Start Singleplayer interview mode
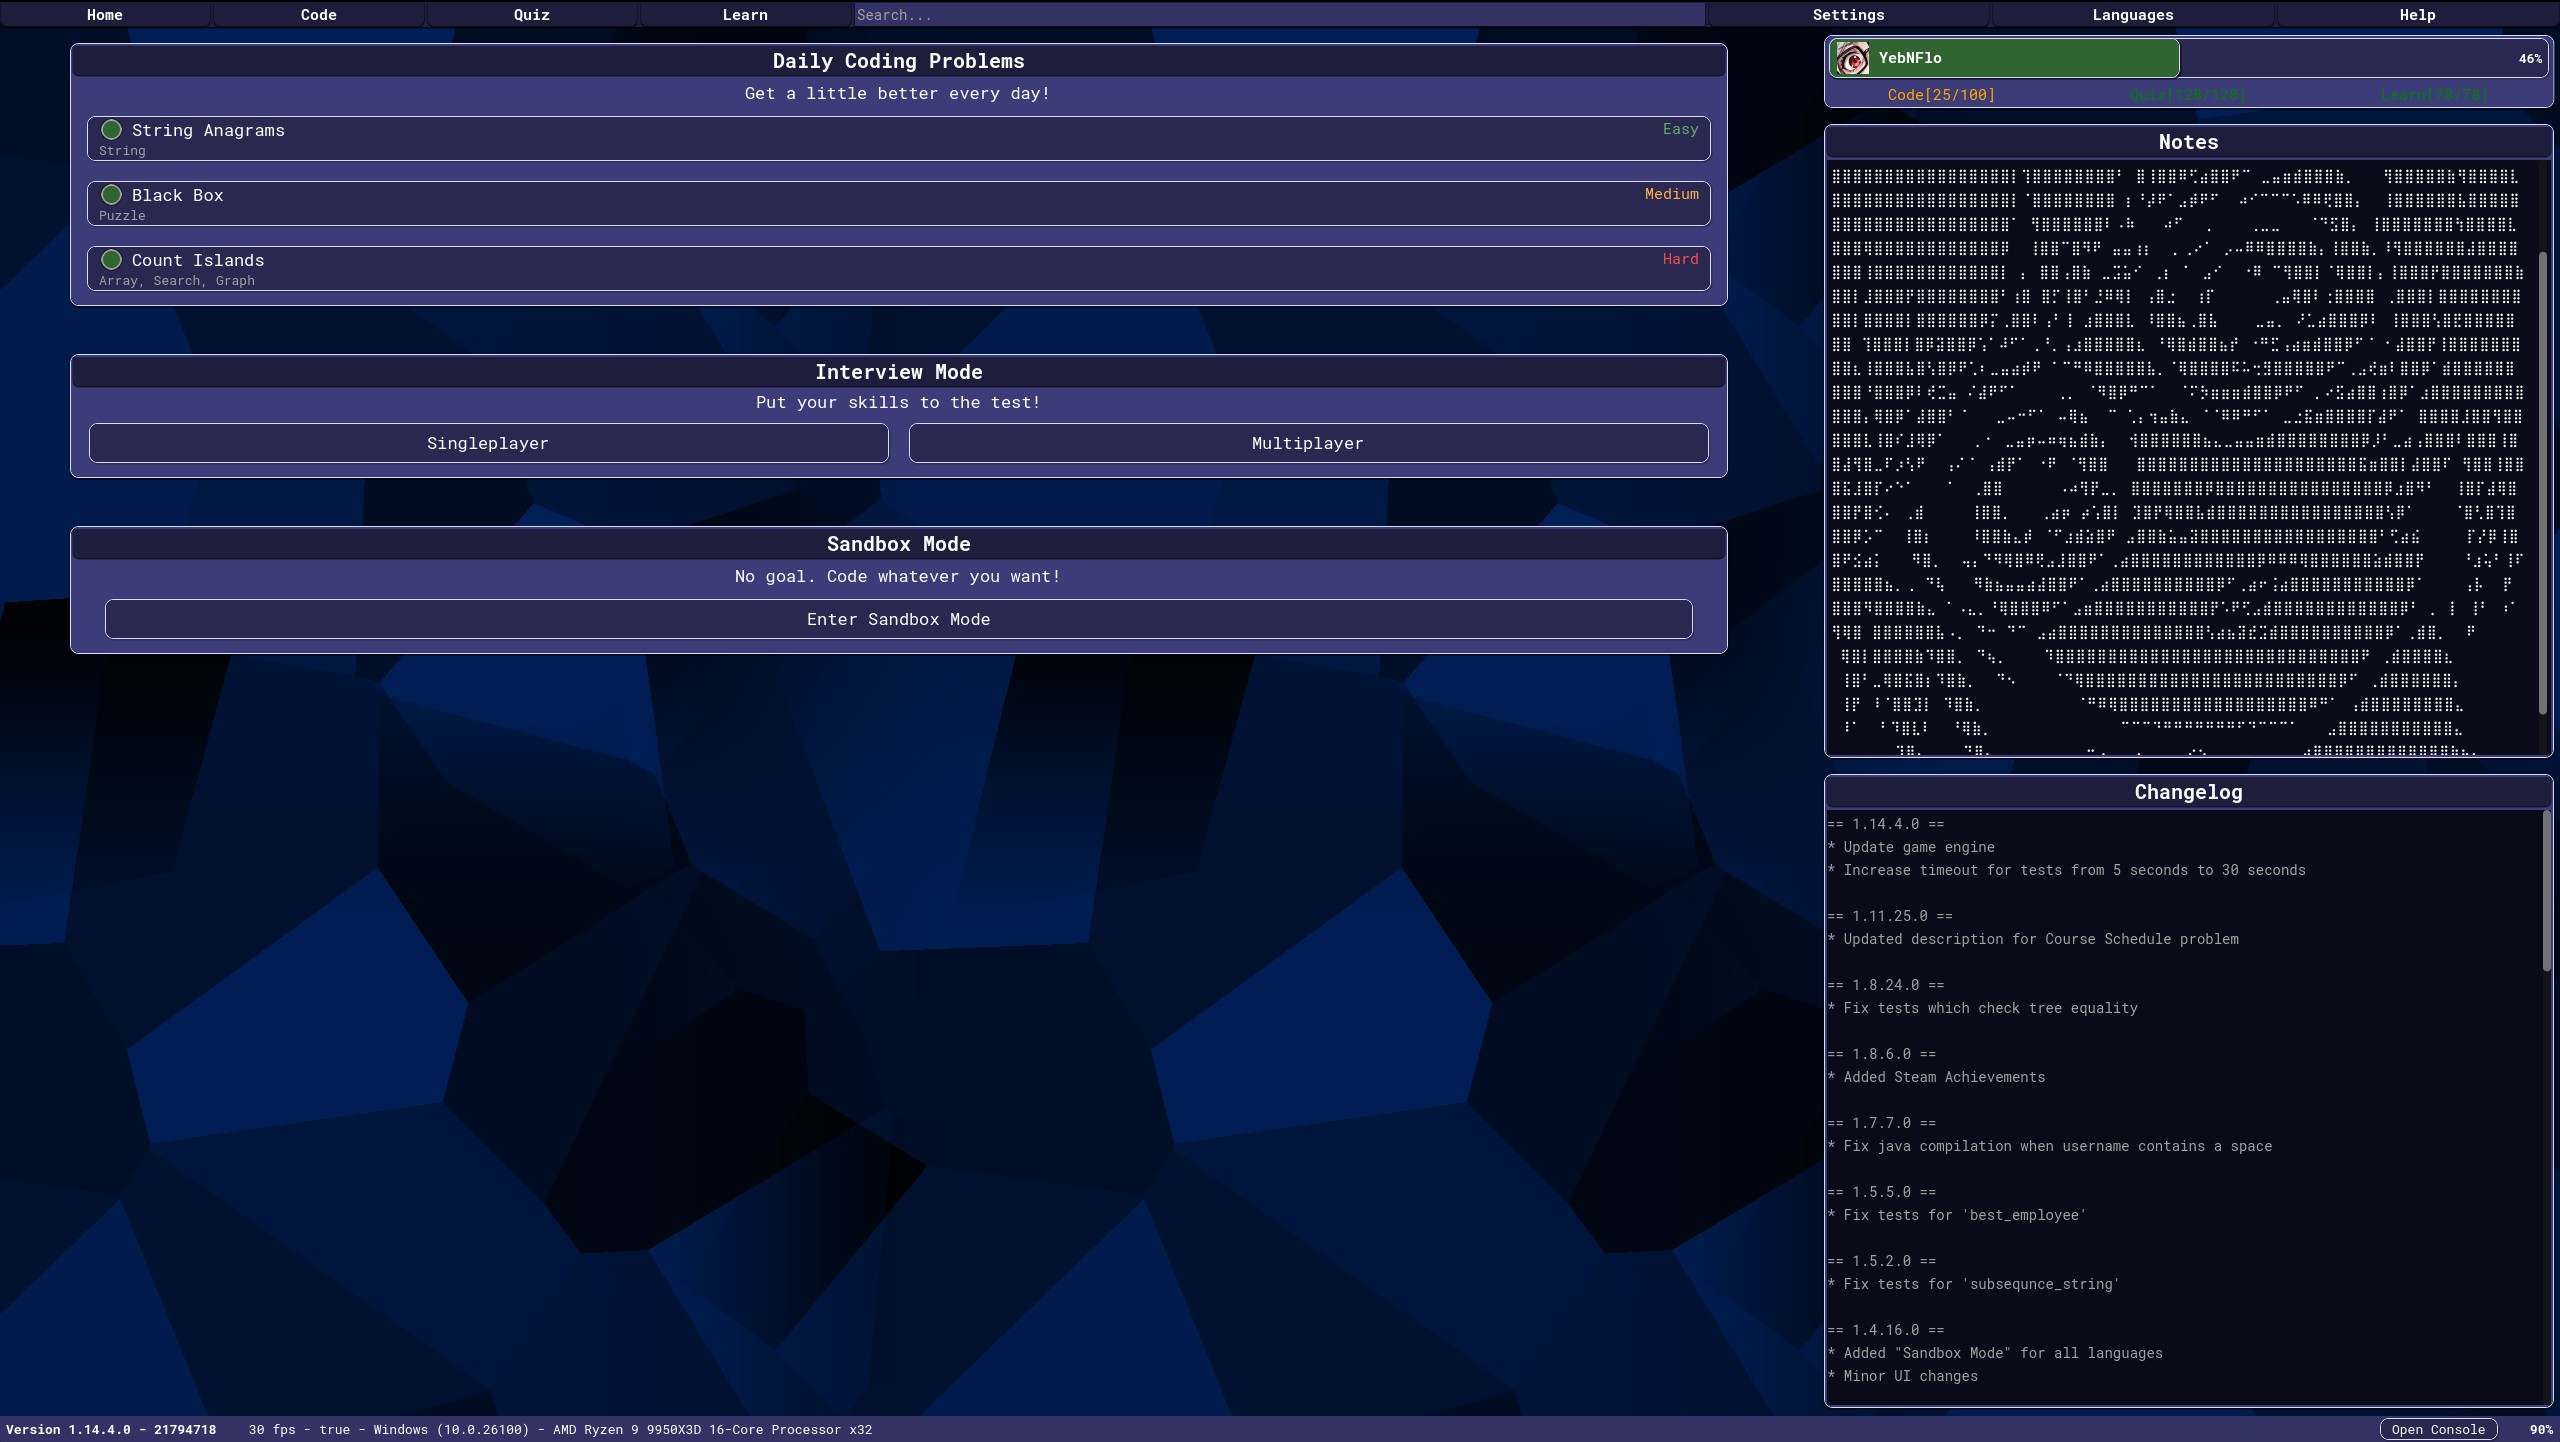 [488, 443]
